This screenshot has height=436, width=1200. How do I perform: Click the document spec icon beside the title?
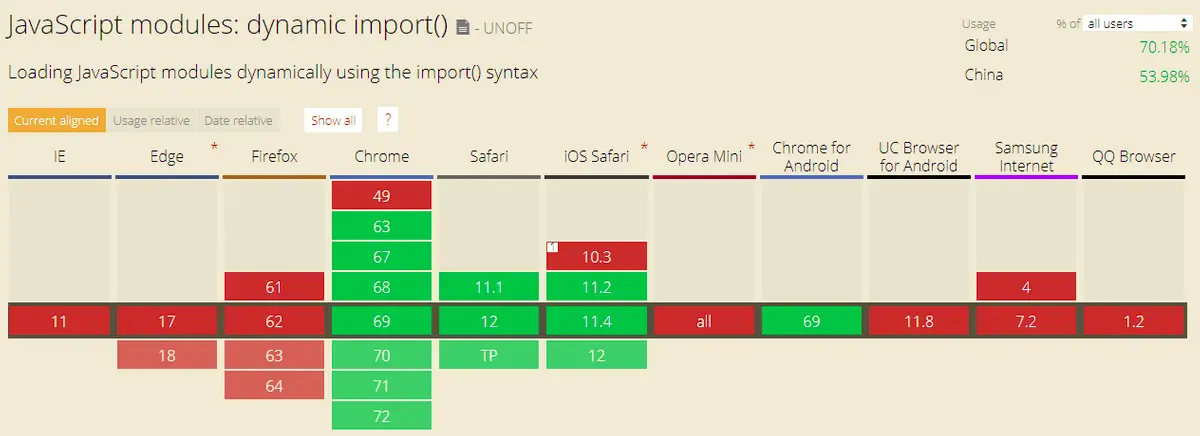pyautogui.click(x=462, y=29)
